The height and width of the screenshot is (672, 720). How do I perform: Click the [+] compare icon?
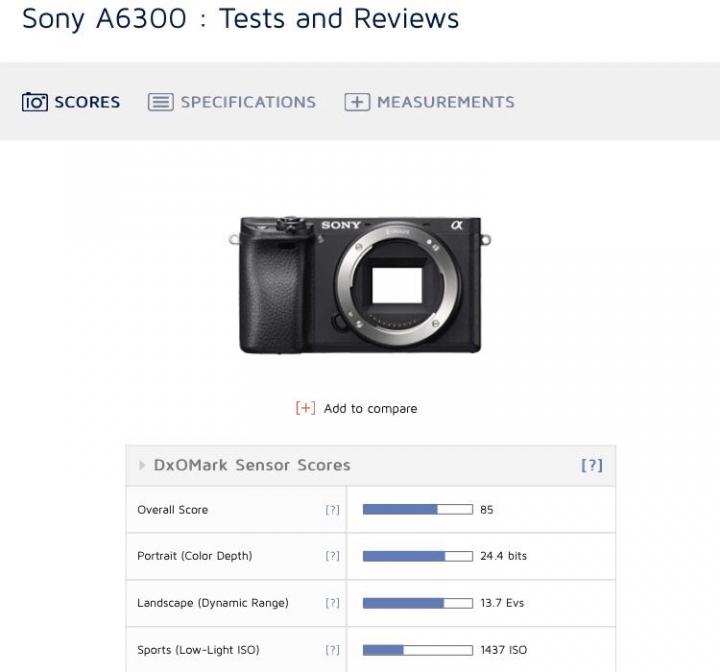click(305, 408)
